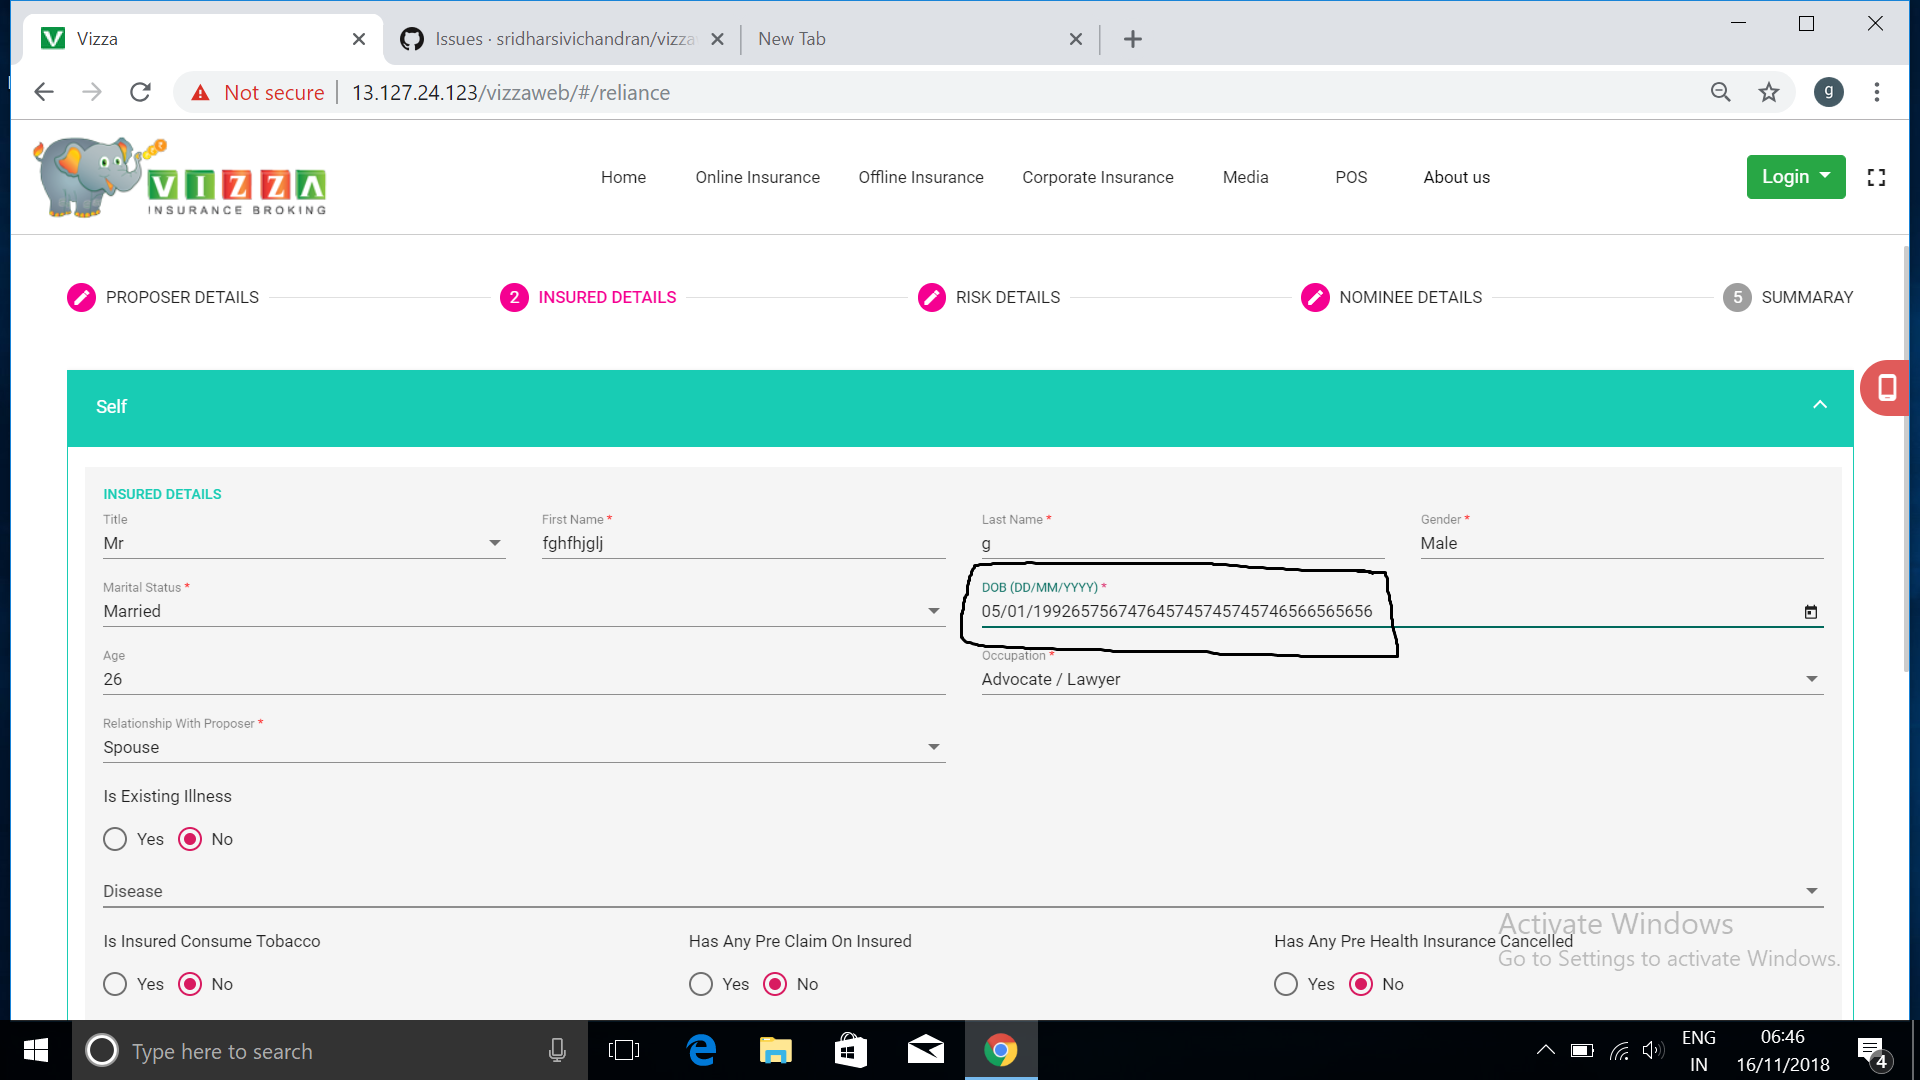Image resolution: width=1920 pixels, height=1080 pixels.
Task: Open the DOB calendar picker icon
Action: pos(1810,612)
